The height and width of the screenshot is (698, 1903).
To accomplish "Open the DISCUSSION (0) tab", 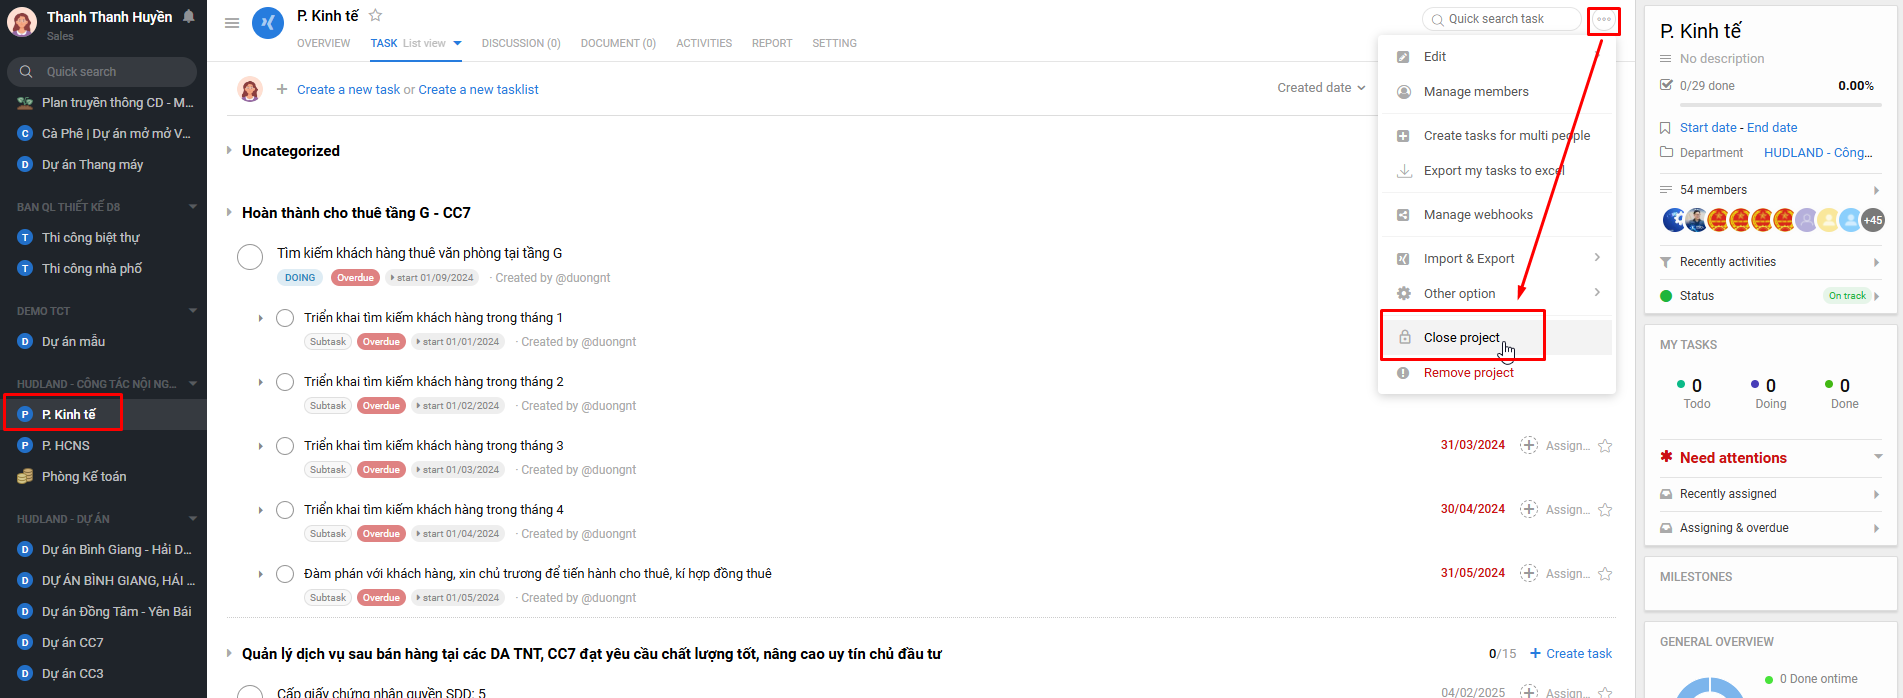I will pos(521,43).
